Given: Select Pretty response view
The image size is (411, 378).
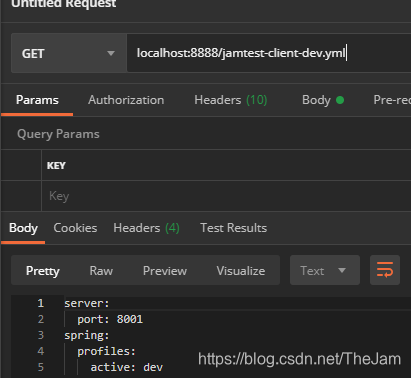Looking at the screenshot, I should coord(43,271).
